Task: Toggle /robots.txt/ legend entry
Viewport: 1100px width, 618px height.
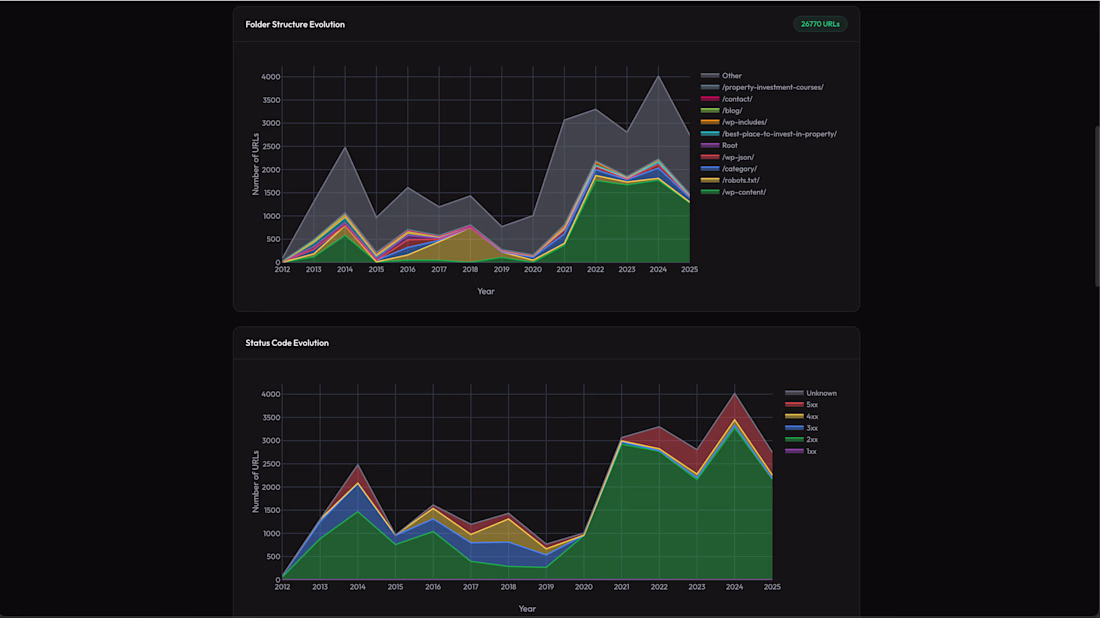Action: tap(730, 180)
